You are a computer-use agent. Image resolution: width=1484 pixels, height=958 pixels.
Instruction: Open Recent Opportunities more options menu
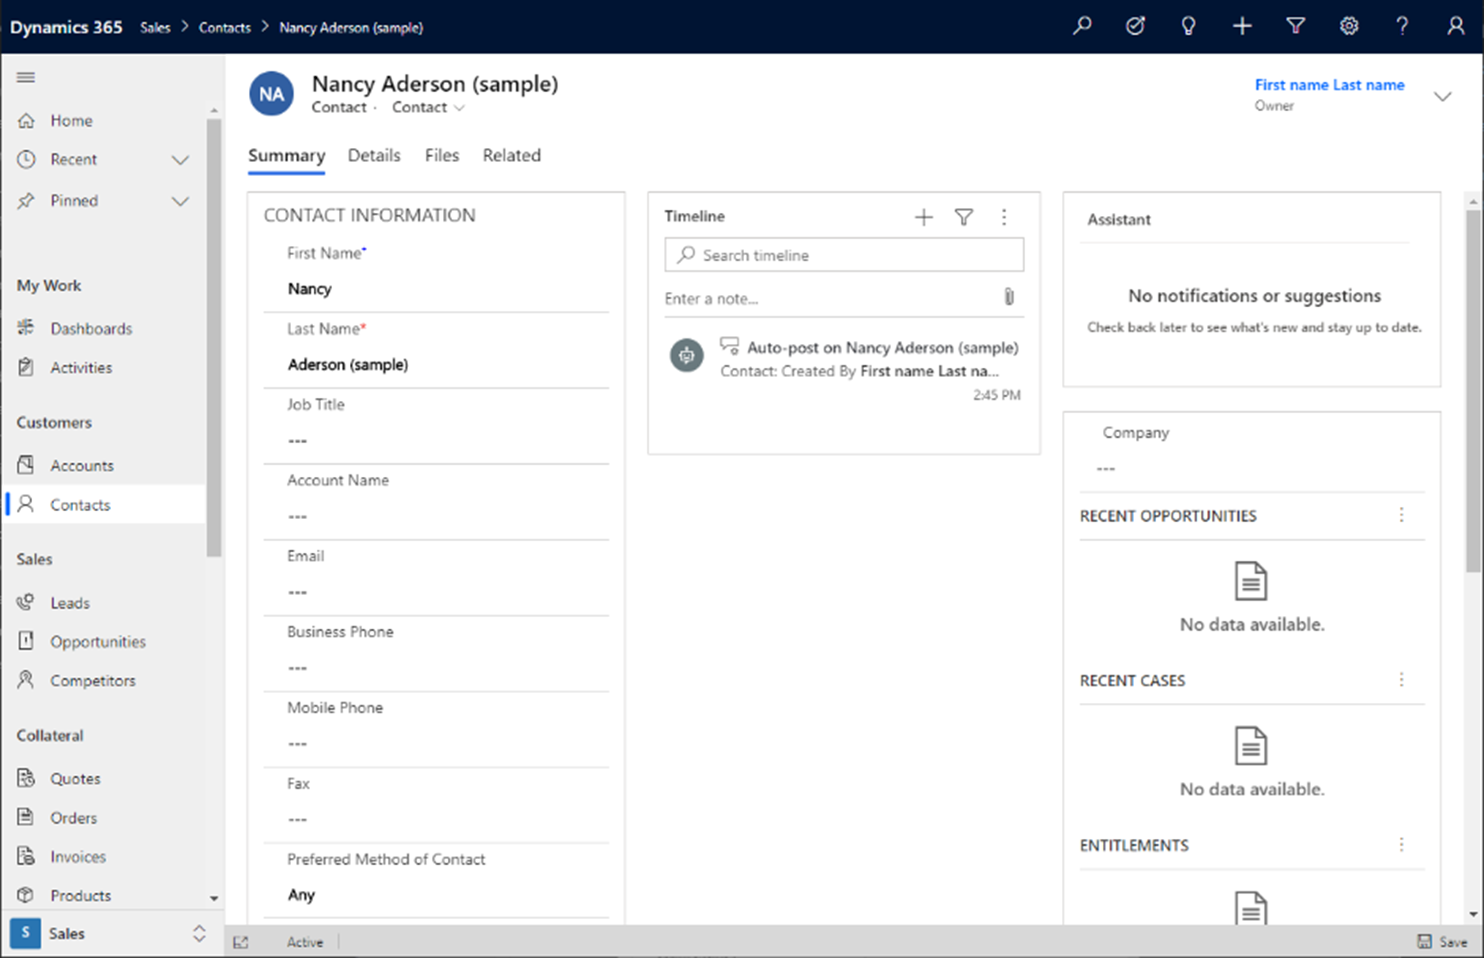click(1402, 515)
